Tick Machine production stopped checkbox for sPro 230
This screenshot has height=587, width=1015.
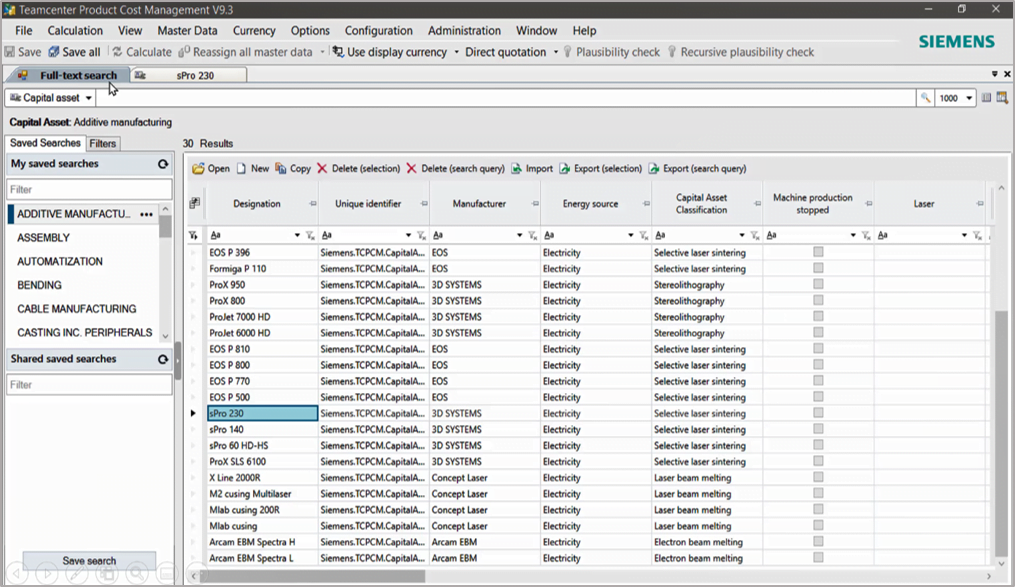pyautogui.click(x=818, y=413)
